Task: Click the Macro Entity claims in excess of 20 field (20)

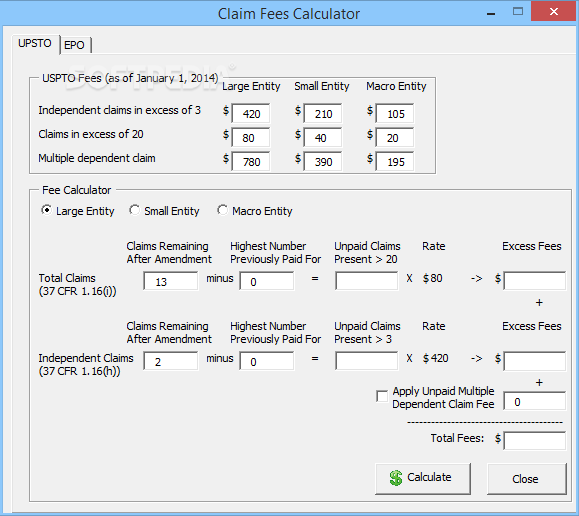Action: click(394, 137)
